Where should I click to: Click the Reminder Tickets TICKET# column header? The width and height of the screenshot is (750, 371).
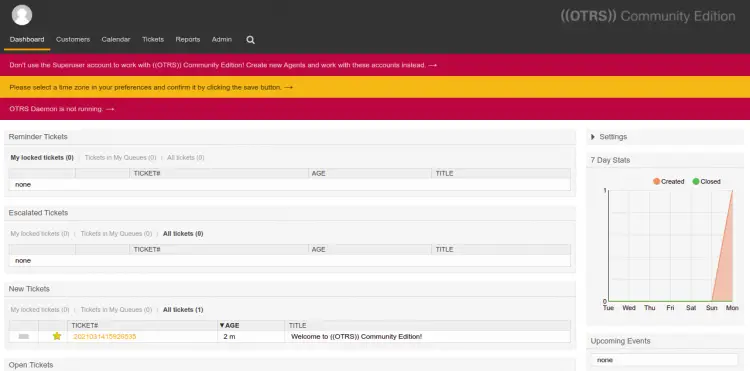(147, 174)
